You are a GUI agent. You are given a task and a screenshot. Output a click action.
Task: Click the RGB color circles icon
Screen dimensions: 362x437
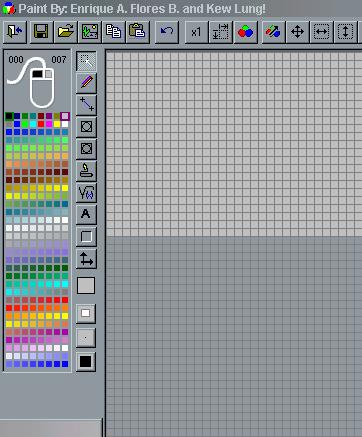(246, 32)
